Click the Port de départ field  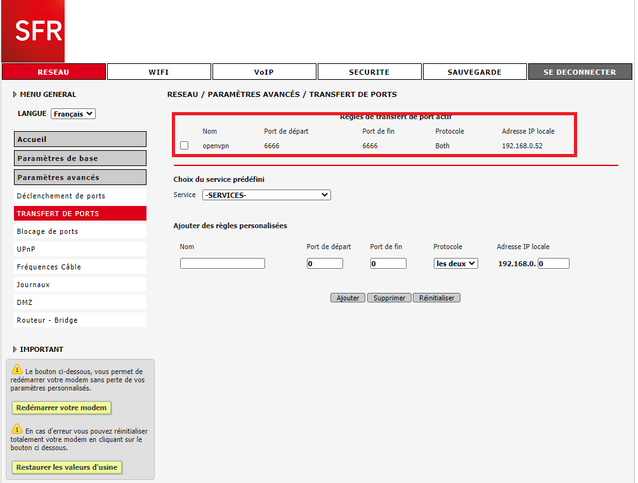[325, 264]
